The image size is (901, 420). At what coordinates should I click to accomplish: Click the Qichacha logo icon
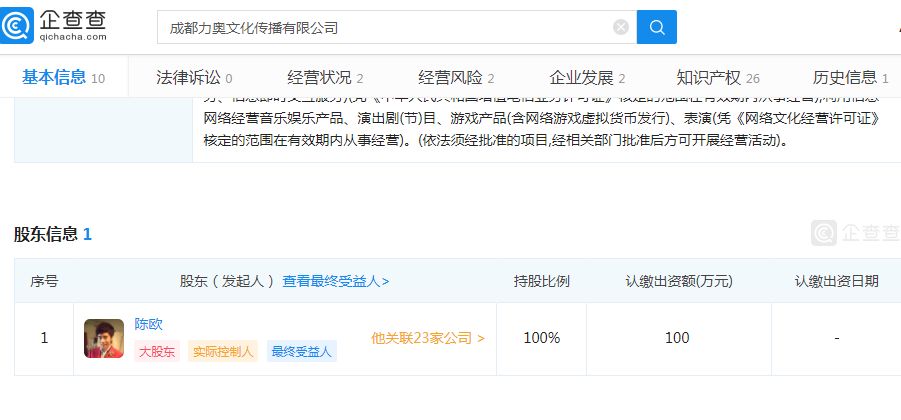[x=17, y=26]
